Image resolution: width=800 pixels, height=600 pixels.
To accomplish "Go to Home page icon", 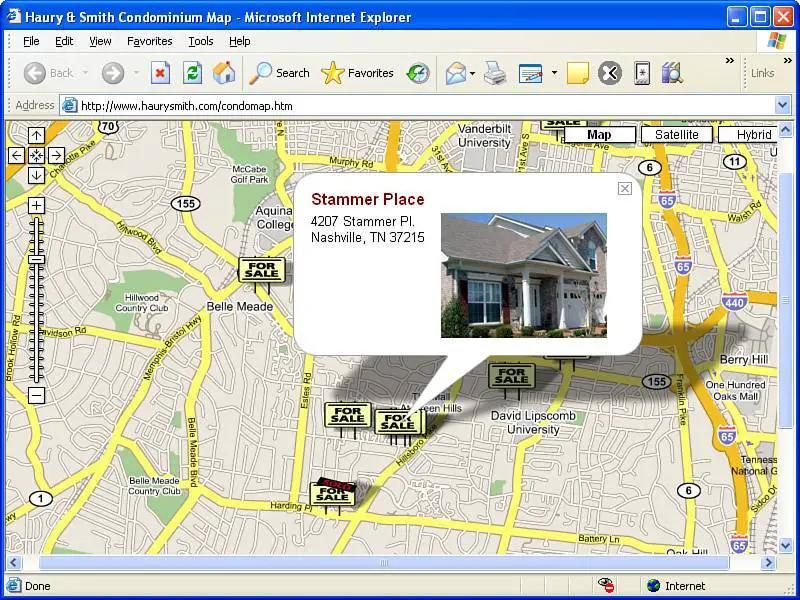I will click(x=223, y=73).
